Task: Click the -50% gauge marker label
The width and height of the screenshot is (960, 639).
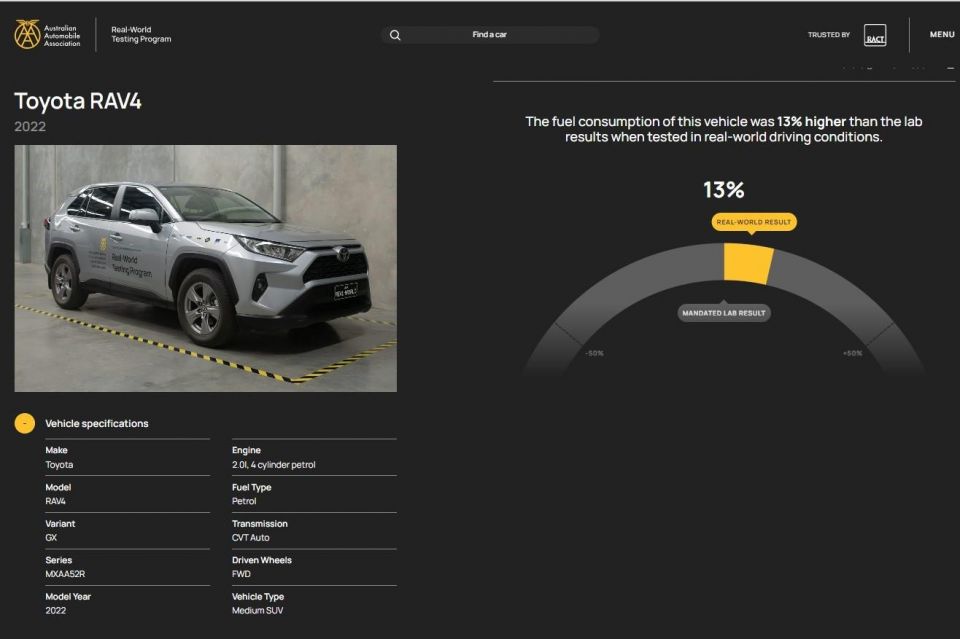Action: [594, 353]
